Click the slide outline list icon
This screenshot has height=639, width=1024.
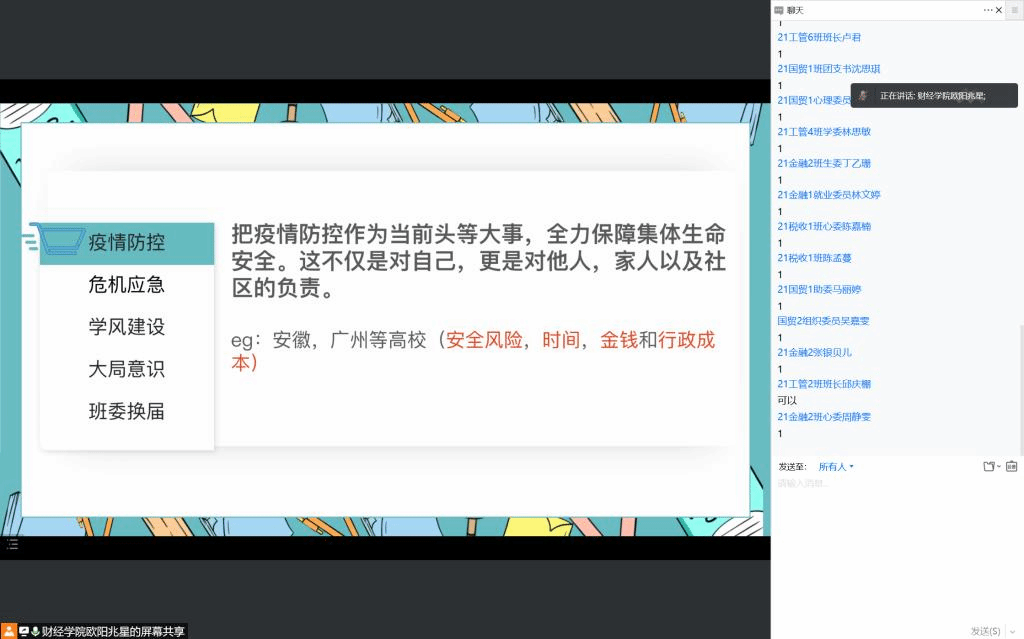[12, 544]
